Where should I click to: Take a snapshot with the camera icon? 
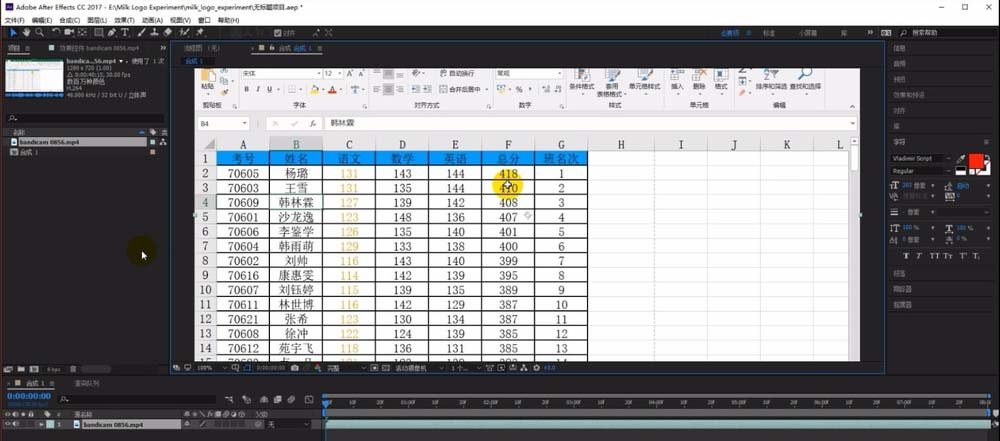[295, 368]
